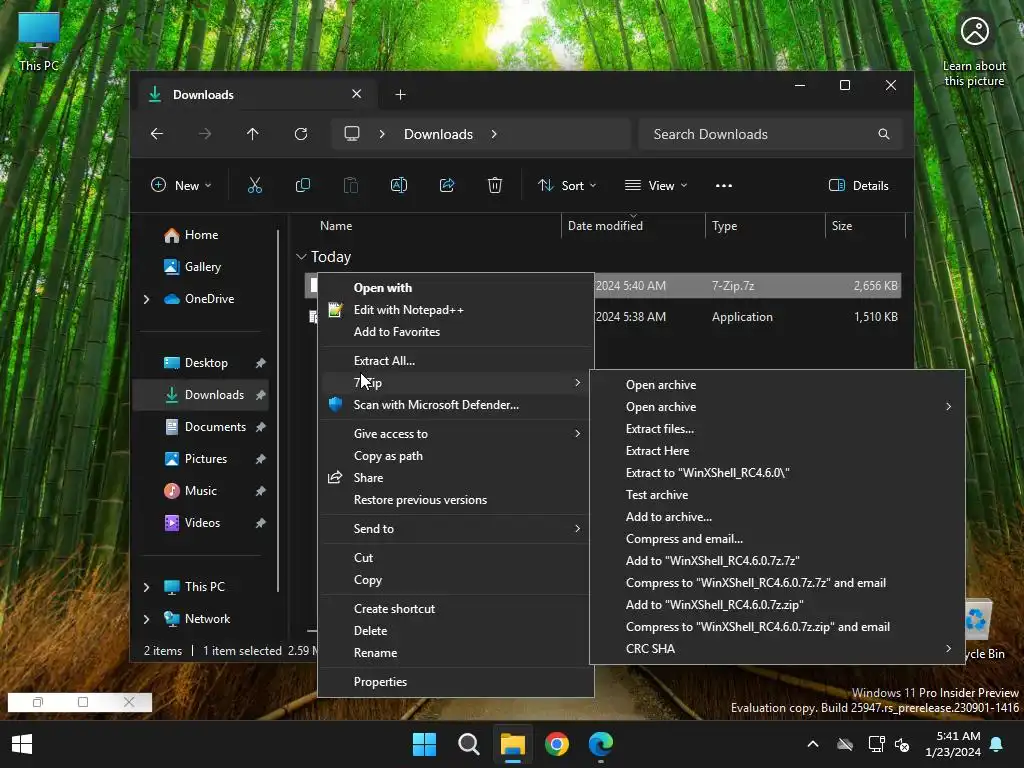The image size is (1024, 768).
Task: Sort by Size column header
Action: pyautogui.click(x=865, y=226)
